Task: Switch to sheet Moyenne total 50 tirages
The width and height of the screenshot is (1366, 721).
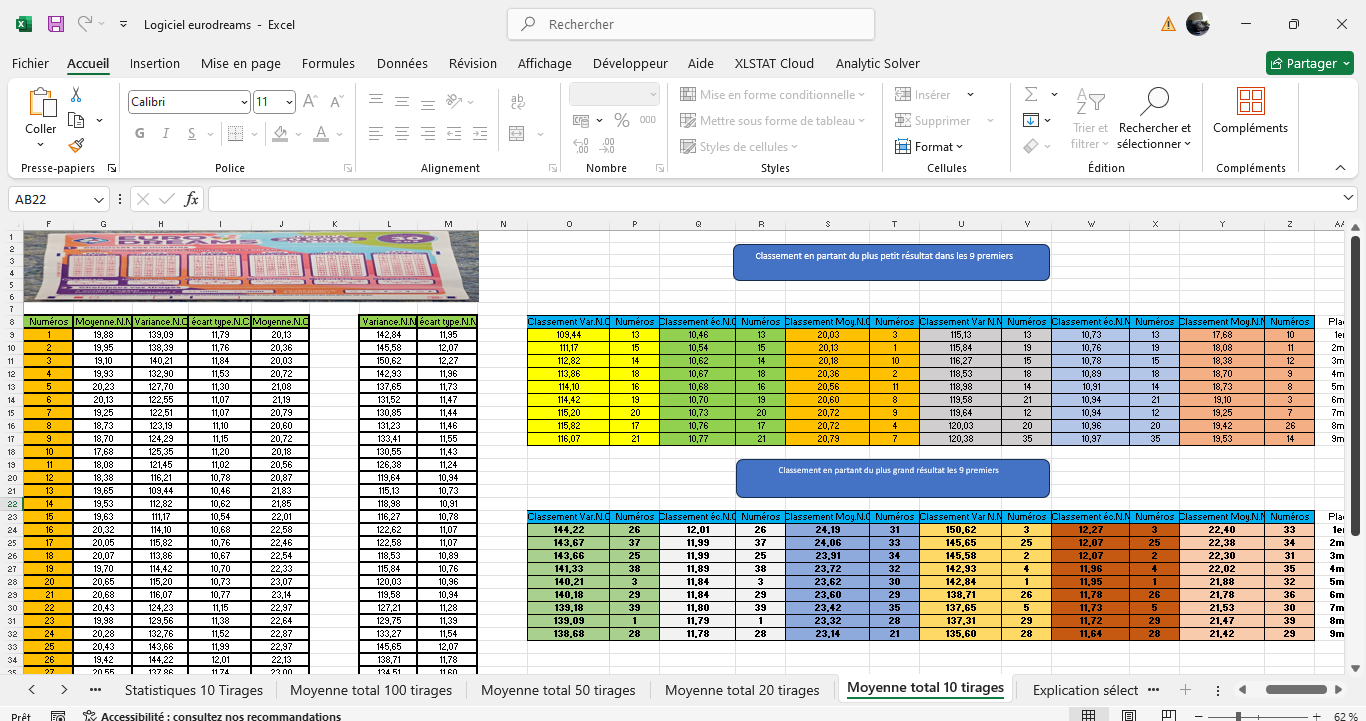Action: pos(558,689)
